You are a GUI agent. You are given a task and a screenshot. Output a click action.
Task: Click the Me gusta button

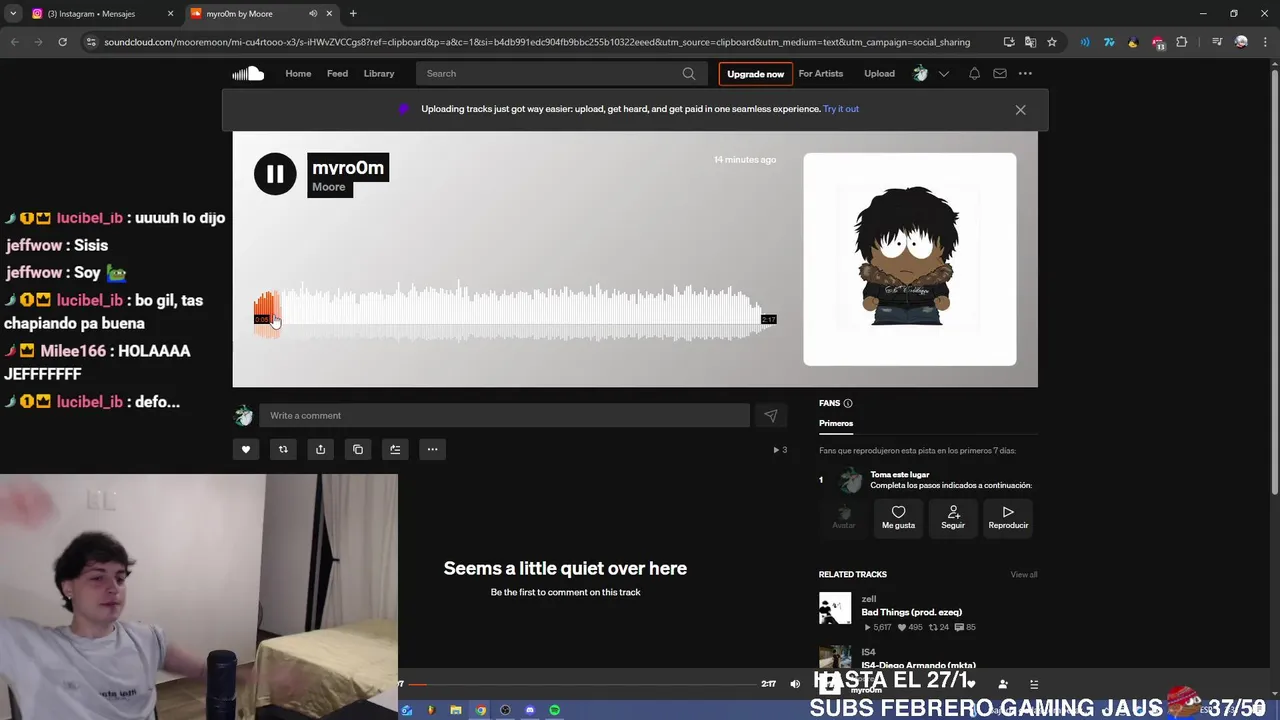pyautogui.click(x=898, y=517)
